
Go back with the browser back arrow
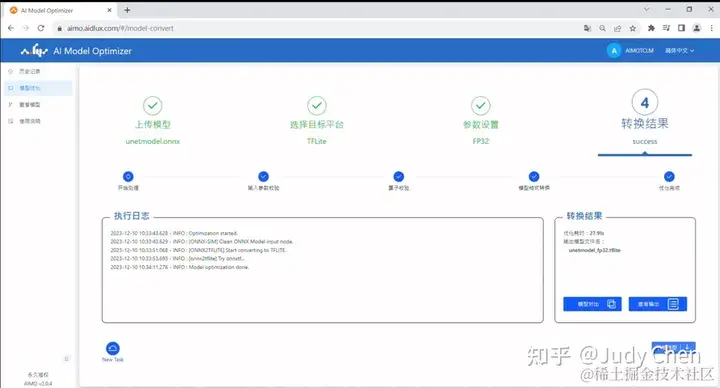[11, 28]
